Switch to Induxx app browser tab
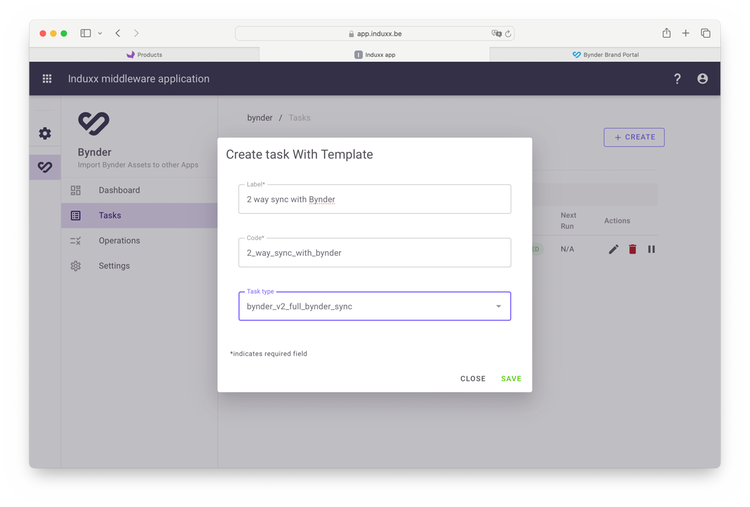The image size is (750, 507). (375, 55)
